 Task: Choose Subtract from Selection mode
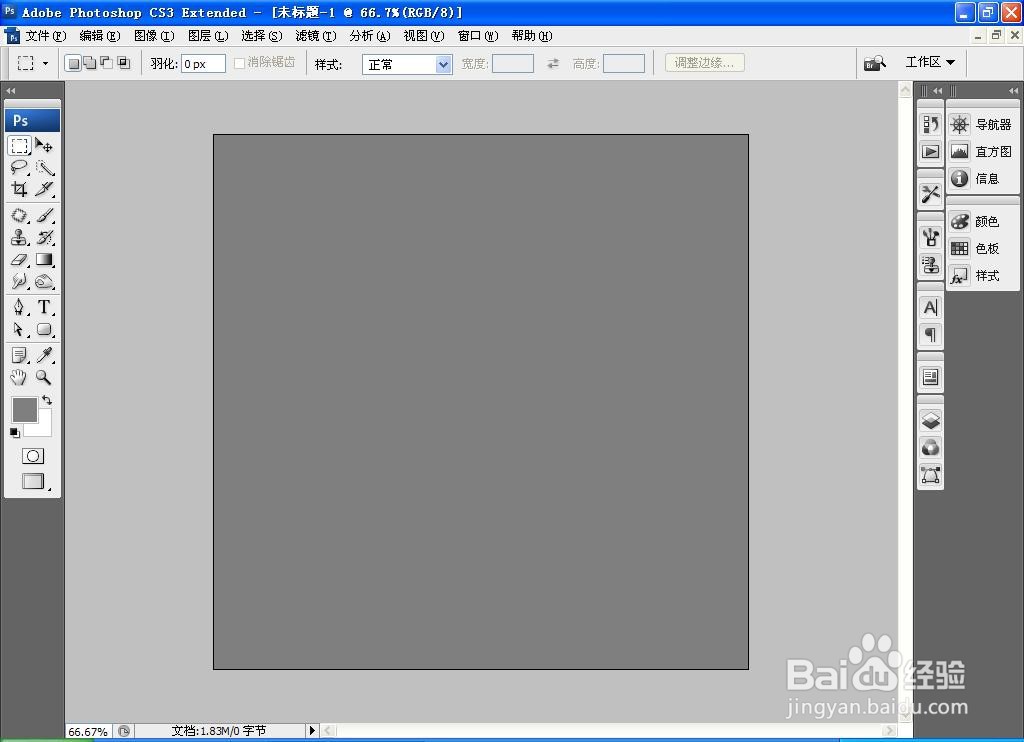(x=106, y=63)
